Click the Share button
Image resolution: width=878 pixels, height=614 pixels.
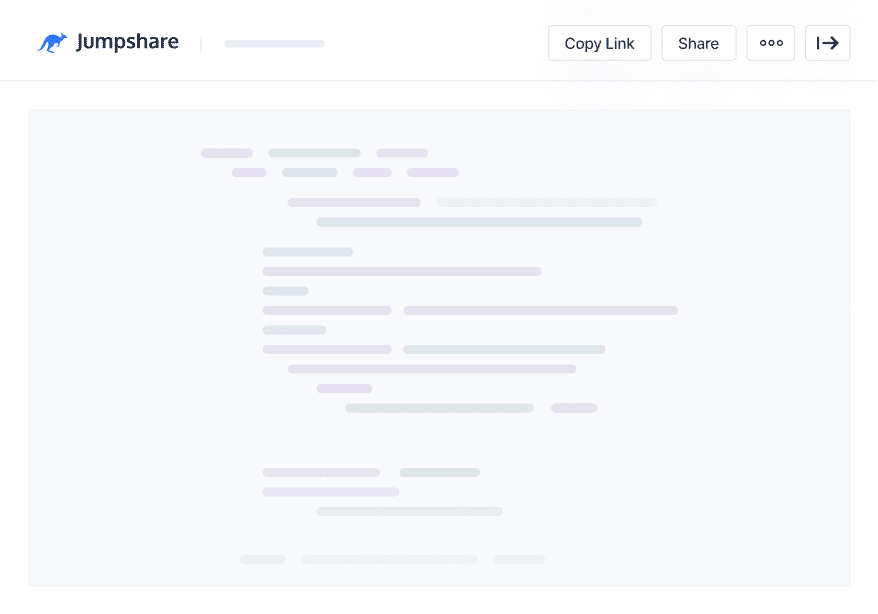[698, 43]
